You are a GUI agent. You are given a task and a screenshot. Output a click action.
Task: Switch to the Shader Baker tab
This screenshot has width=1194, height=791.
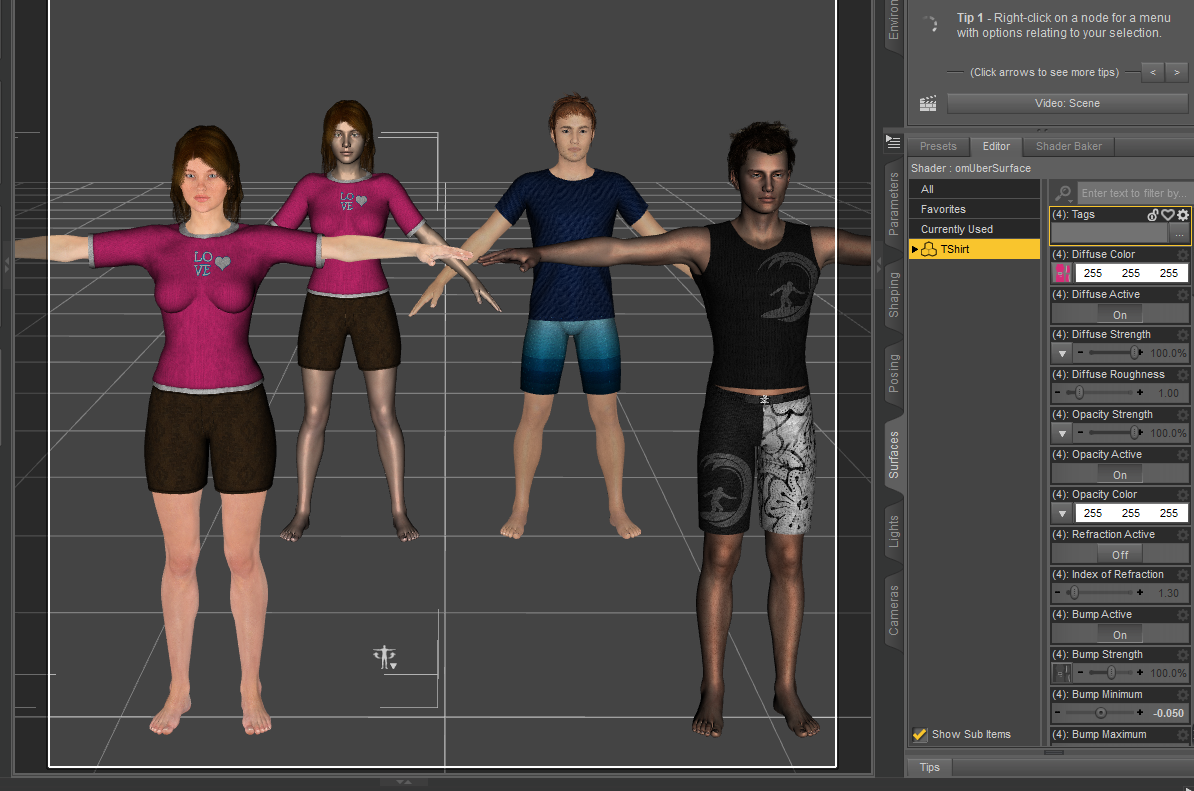[1068, 147]
